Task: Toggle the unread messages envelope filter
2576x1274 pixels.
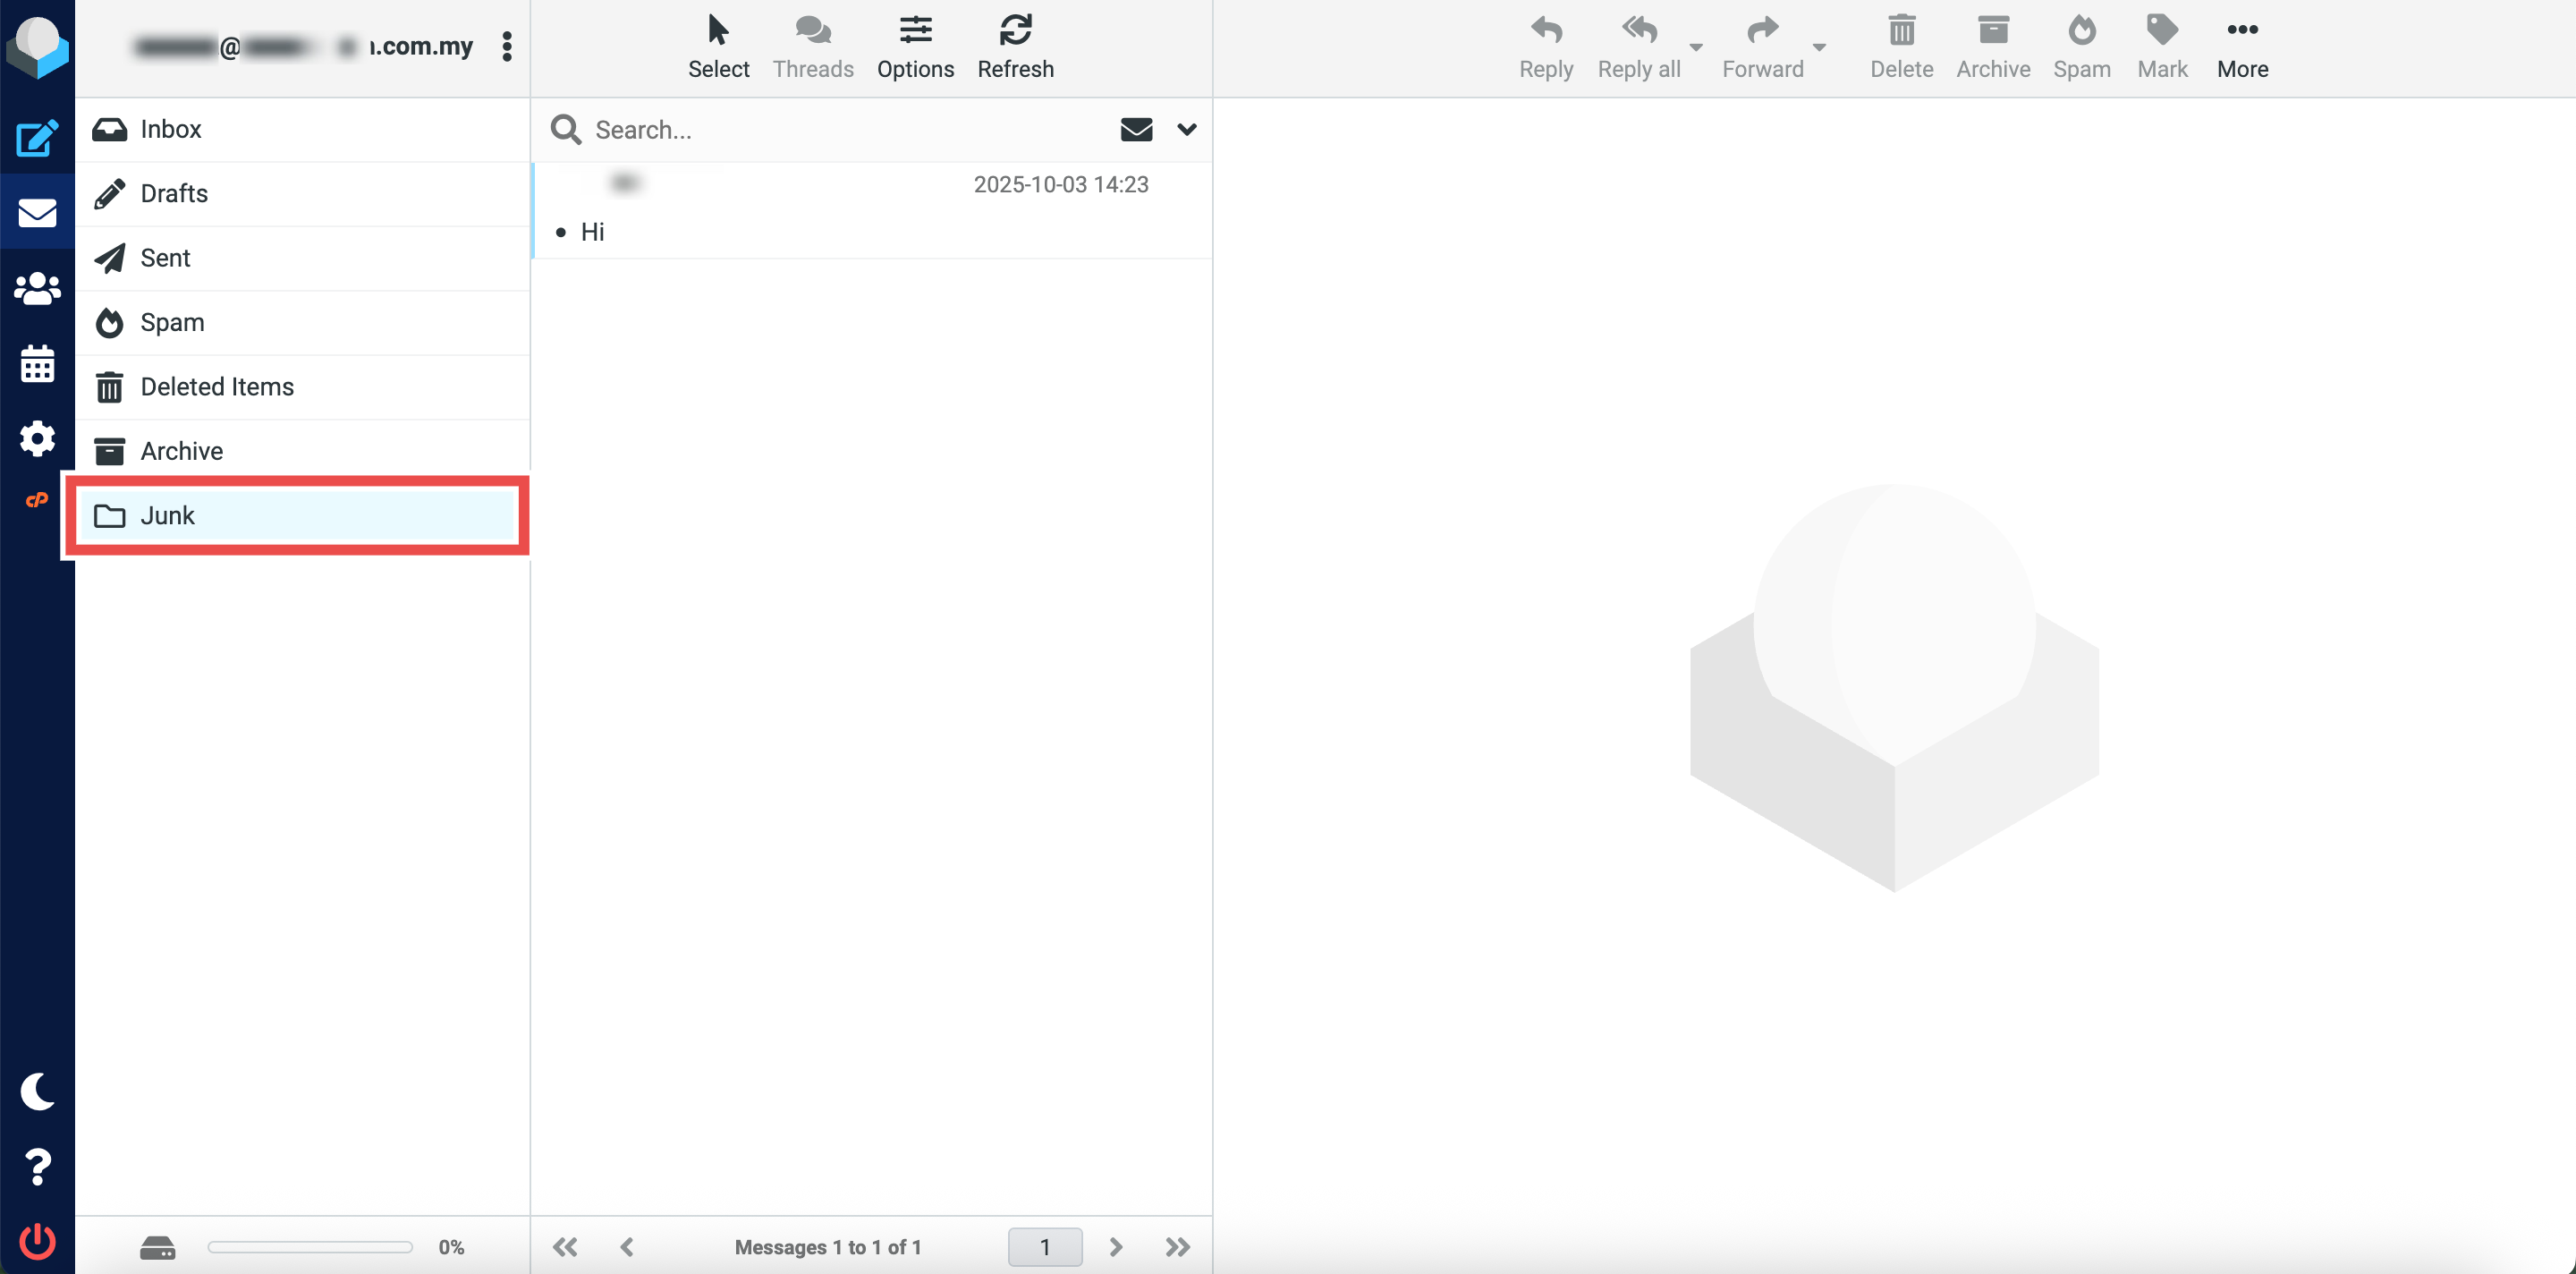Action: coord(1136,129)
